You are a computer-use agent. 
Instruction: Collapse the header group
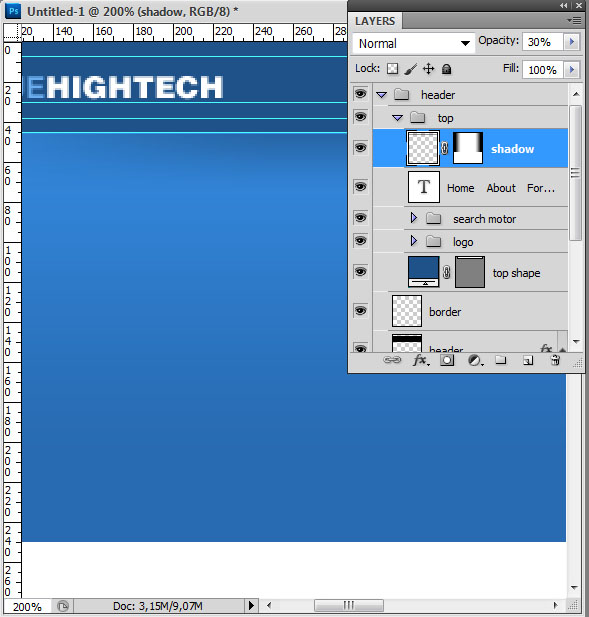pos(381,95)
